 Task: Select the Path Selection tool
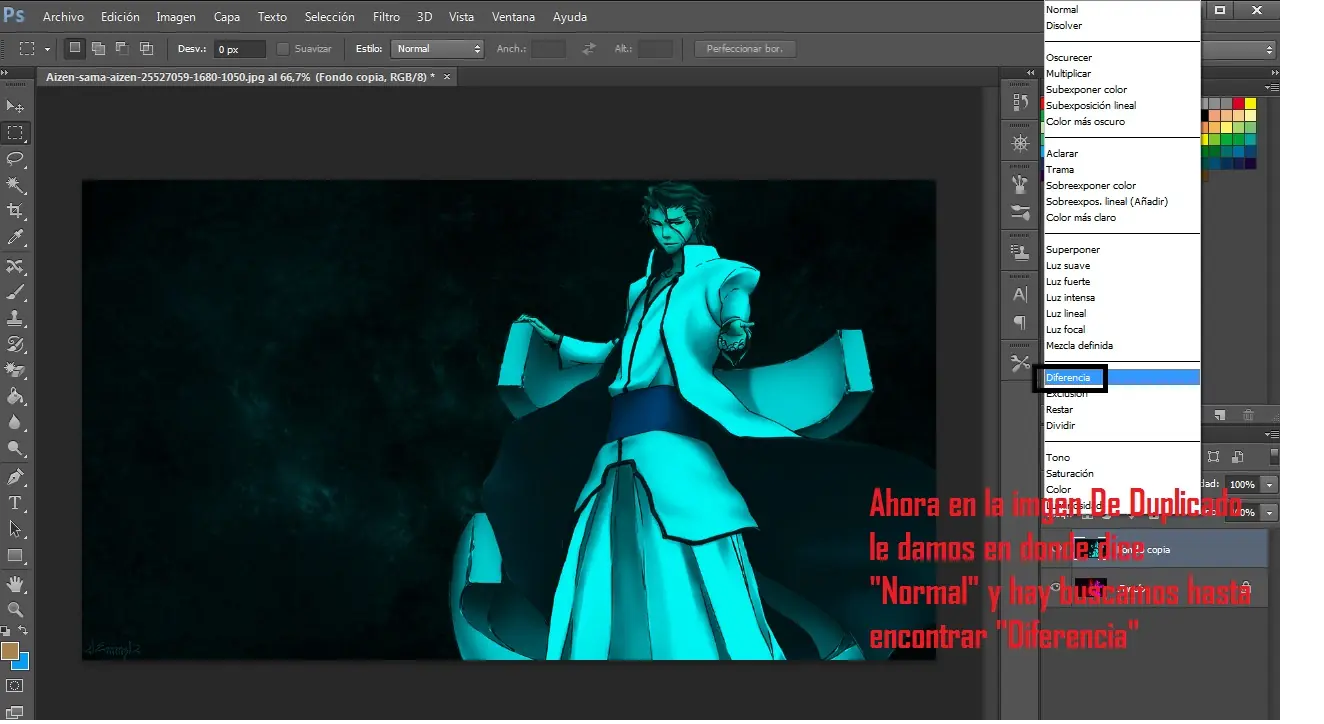click(x=15, y=529)
